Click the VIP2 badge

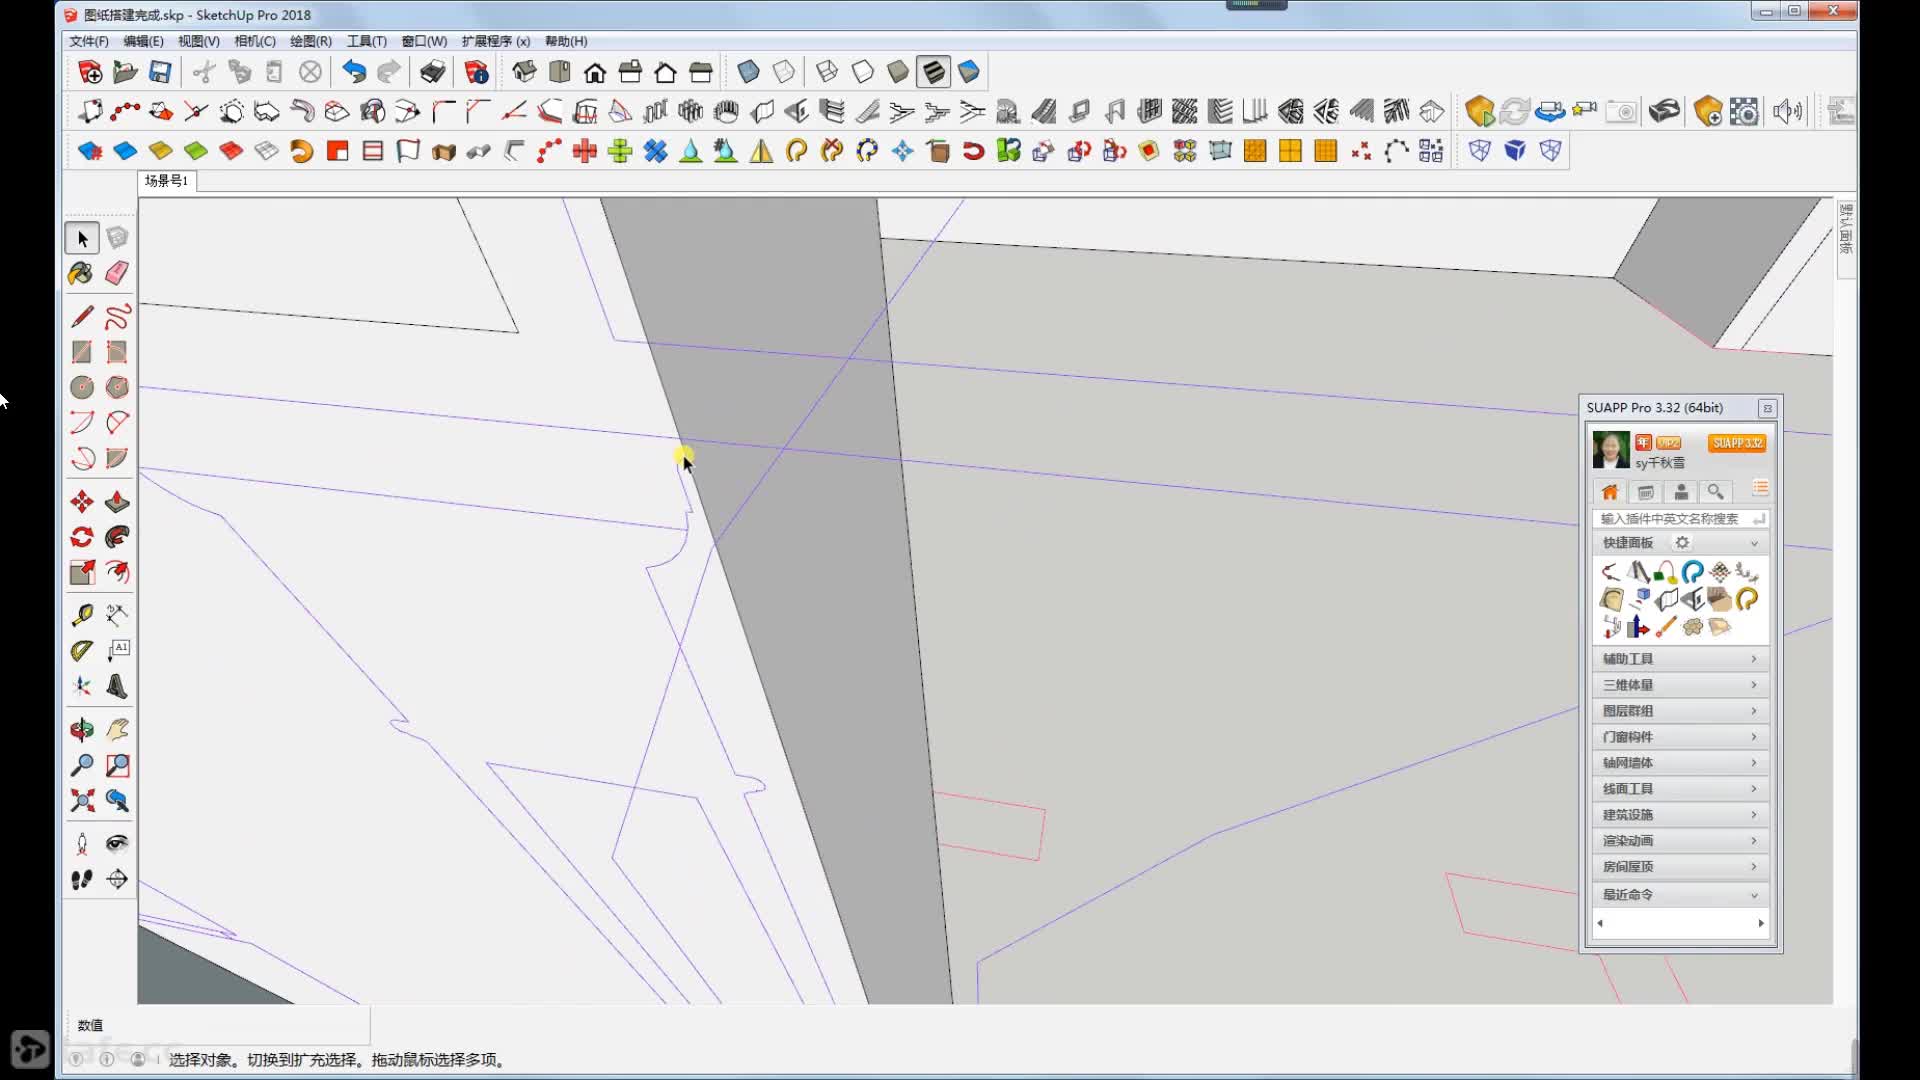pos(1668,443)
